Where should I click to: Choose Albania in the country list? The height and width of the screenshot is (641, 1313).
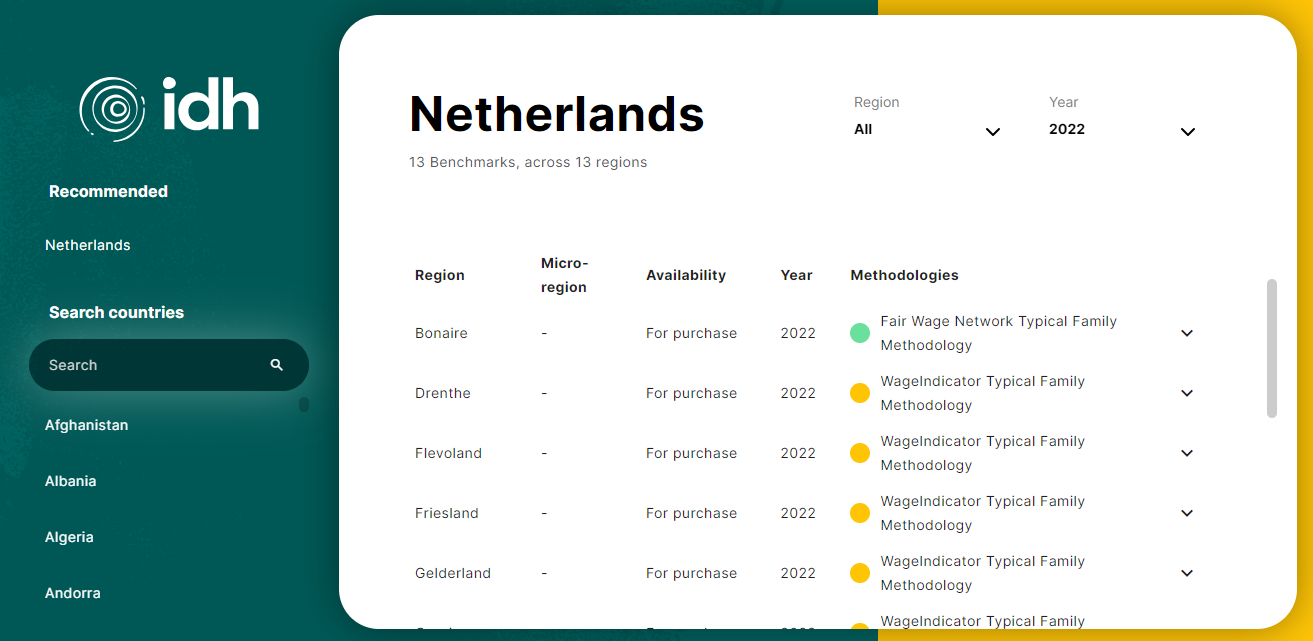tap(71, 481)
